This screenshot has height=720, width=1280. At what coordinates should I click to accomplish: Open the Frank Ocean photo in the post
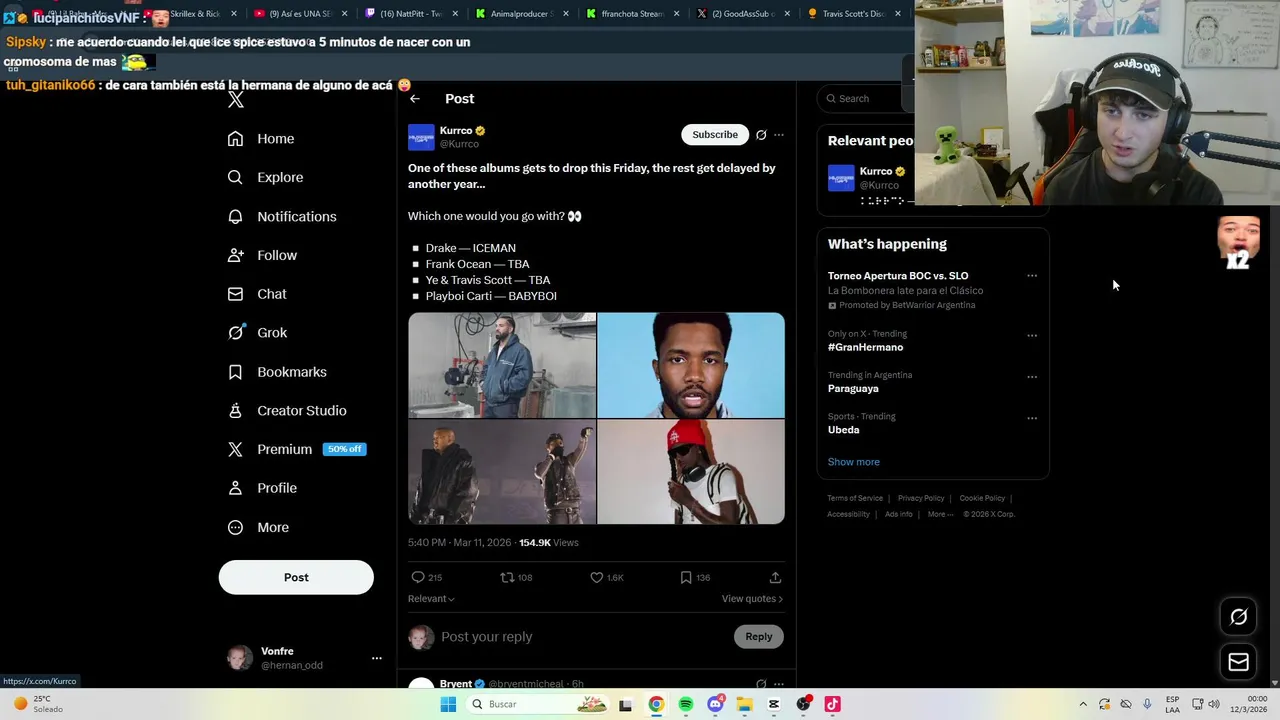pyautogui.click(x=691, y=365)
